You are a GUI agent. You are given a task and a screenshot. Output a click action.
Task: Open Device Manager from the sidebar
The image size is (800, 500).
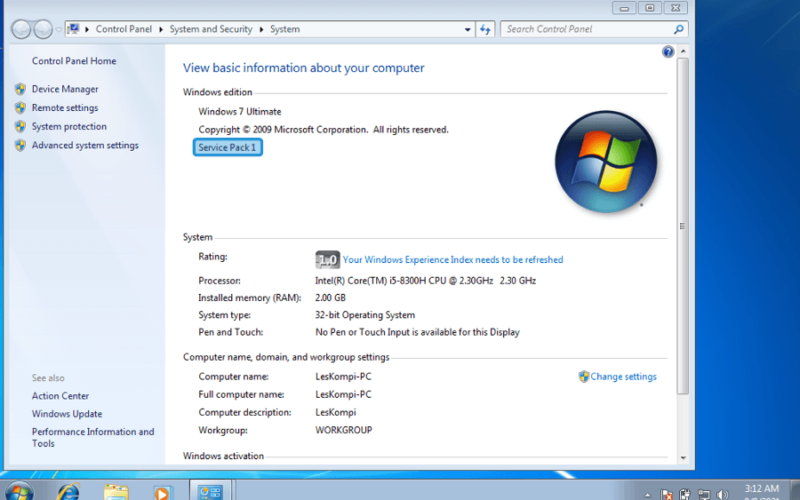coord(65,89)
